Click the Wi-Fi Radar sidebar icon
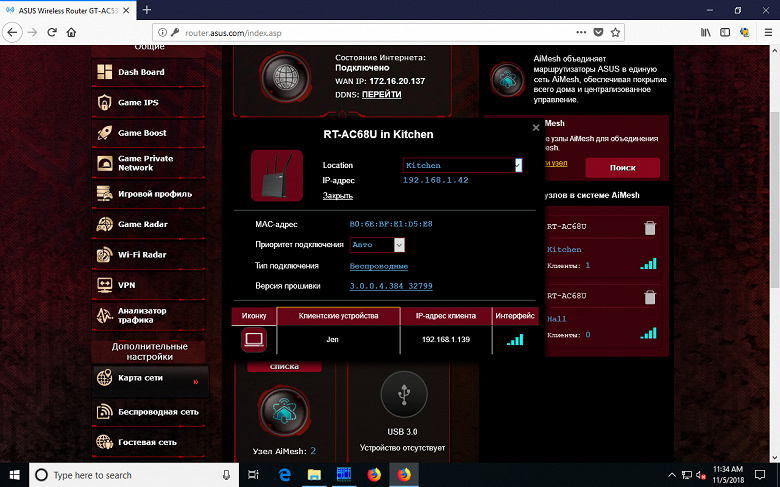The image size is (780, 487). click(104, 255)
